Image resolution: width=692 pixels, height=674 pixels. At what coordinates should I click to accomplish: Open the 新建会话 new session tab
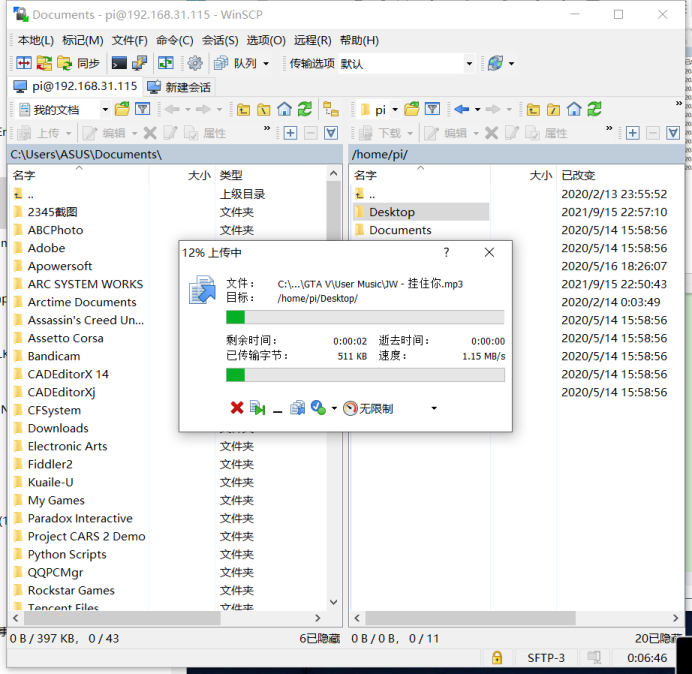pyautogui.click(x=179, y=87)
